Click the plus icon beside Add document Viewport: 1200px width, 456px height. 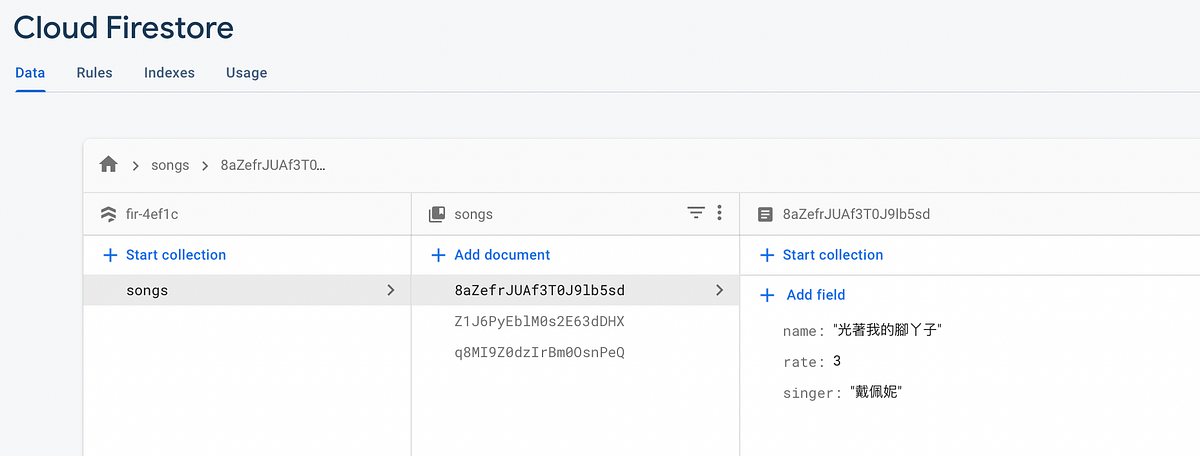click(x=438, y=255)
